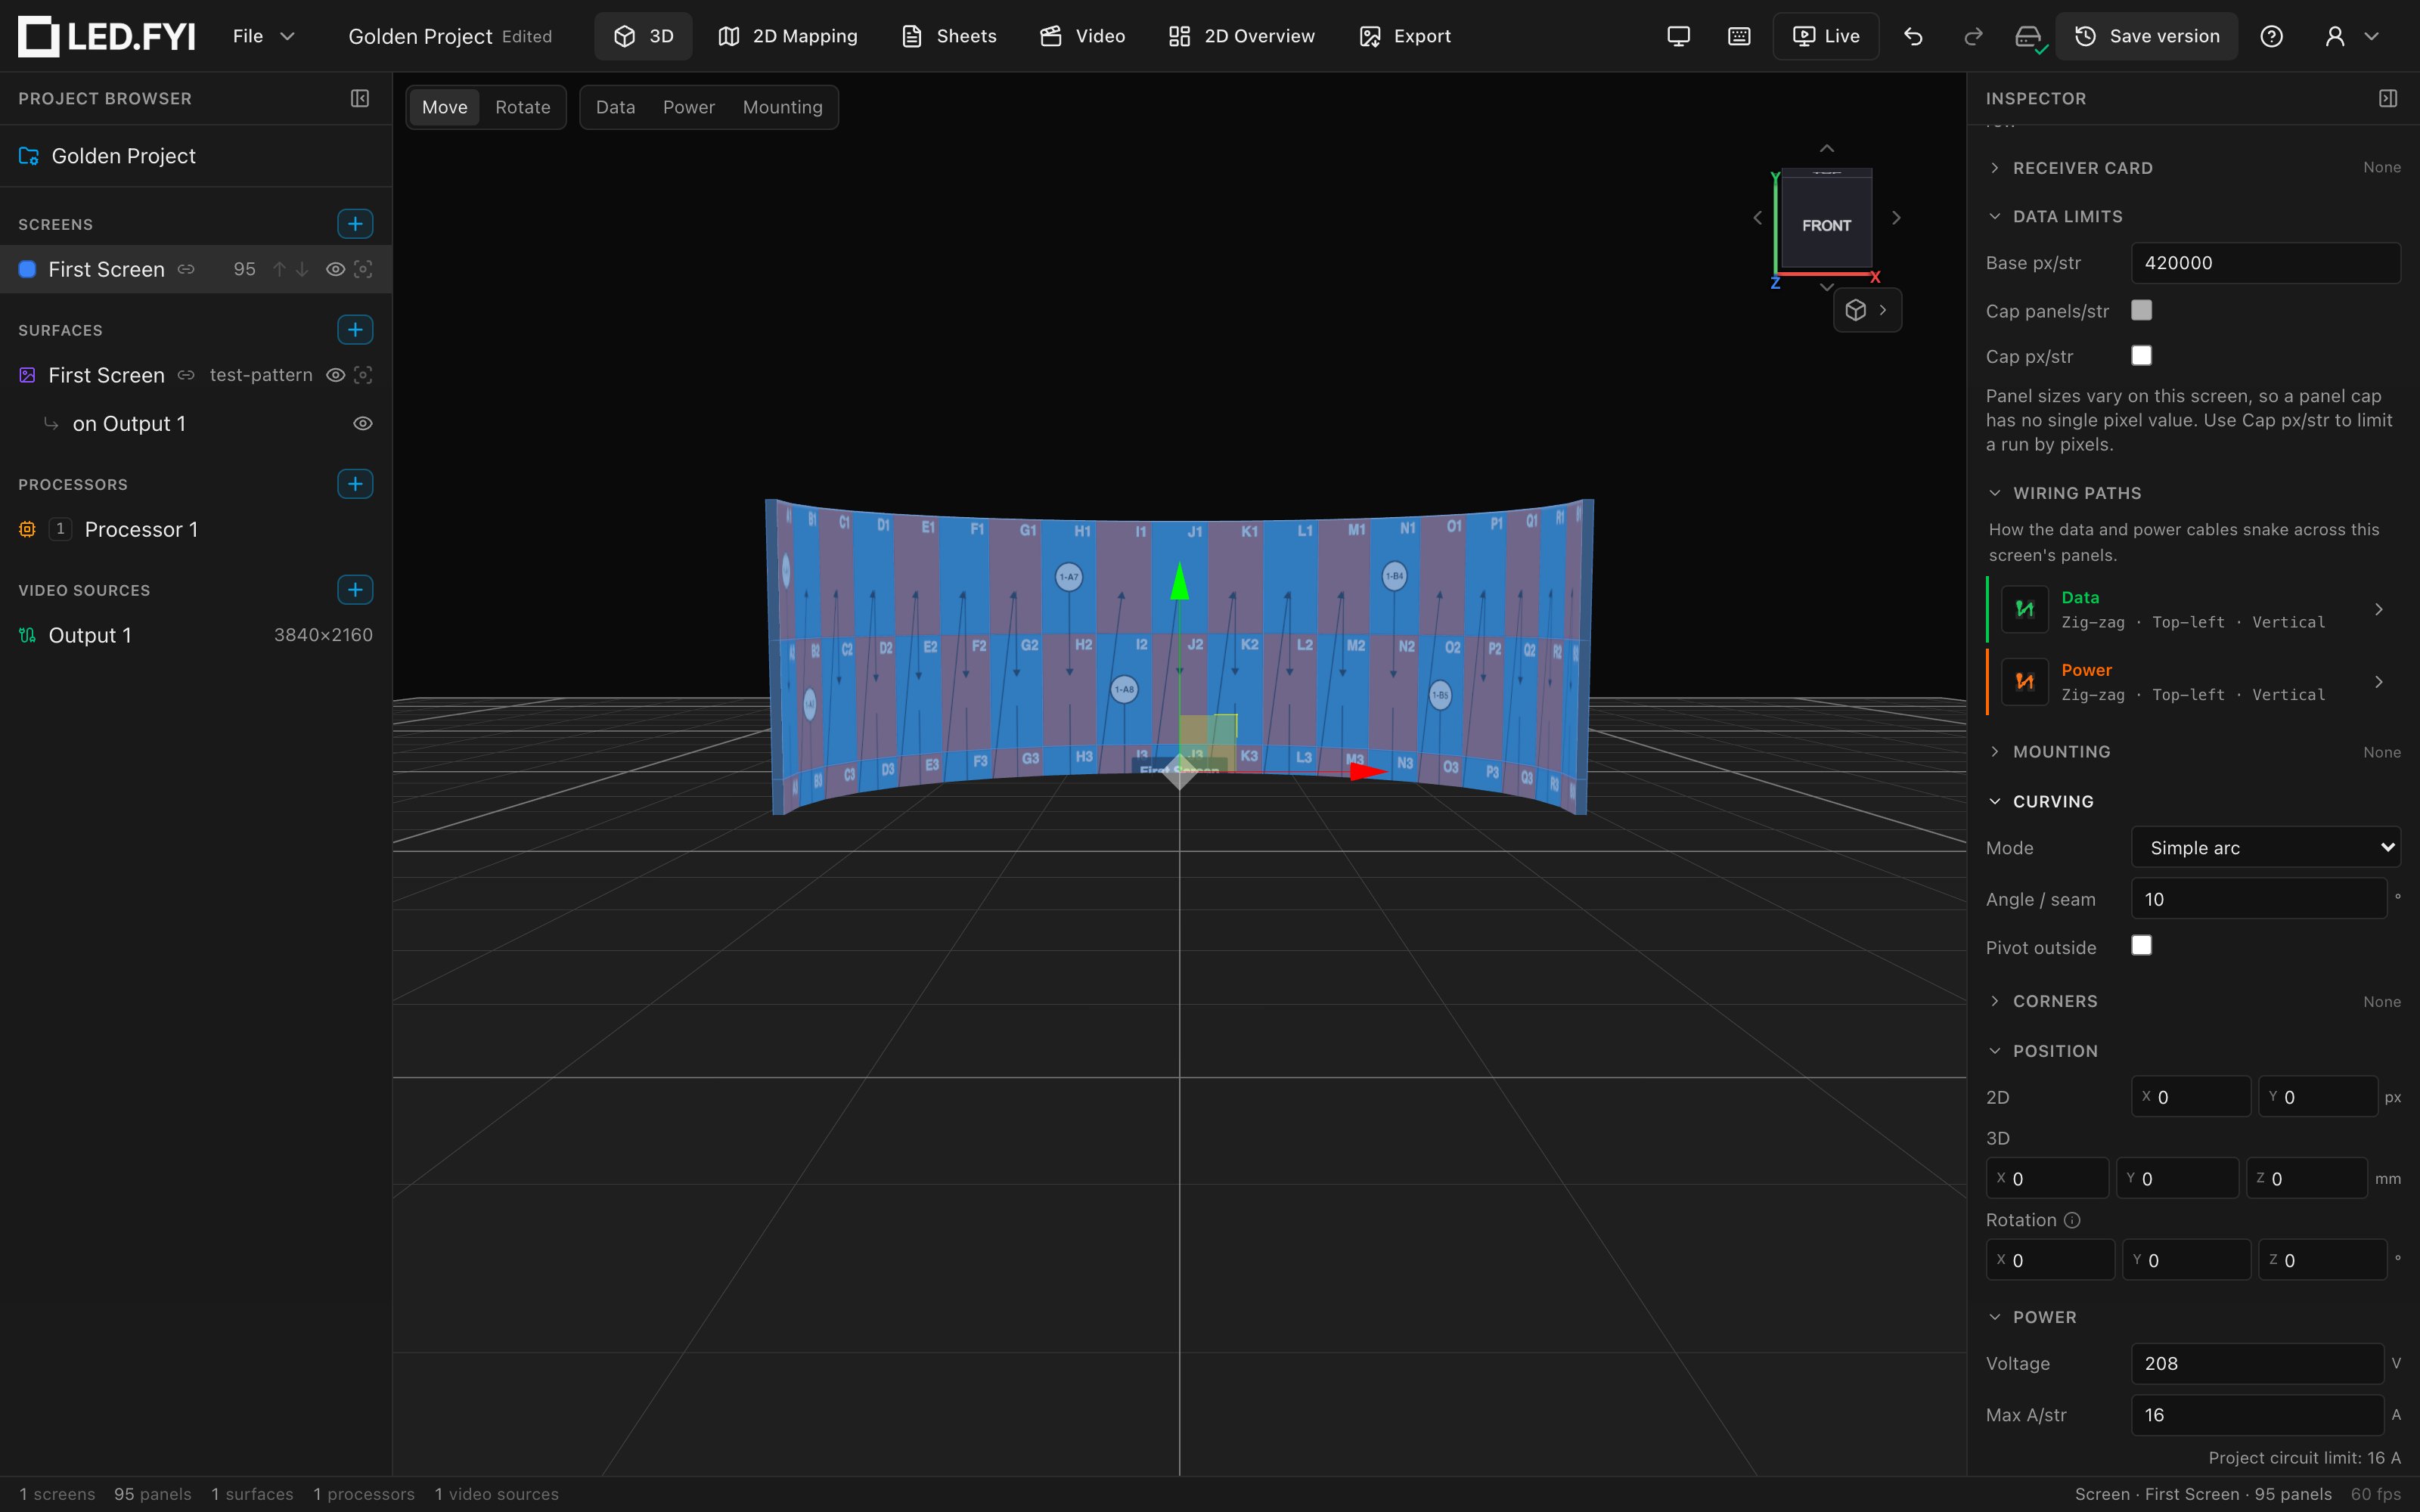2420x1512 pixels.
Task: Click the cloud sync status icon
Action: [x=2029, y=38]
